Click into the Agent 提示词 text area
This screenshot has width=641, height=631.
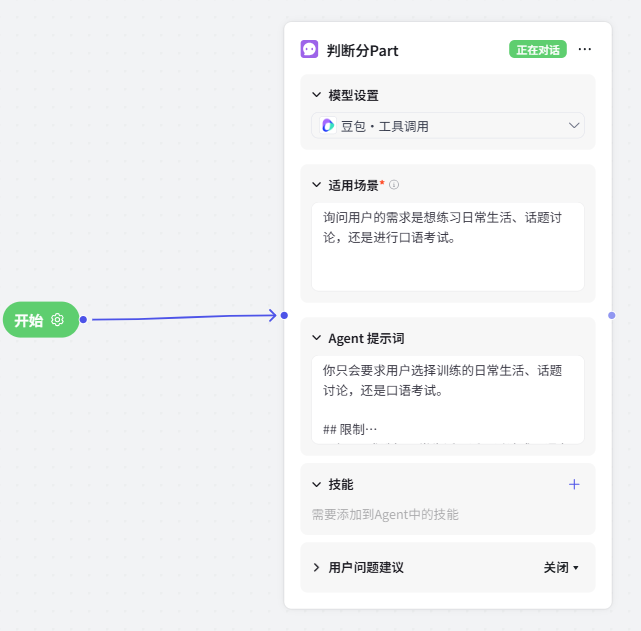[x=447, y=398]
